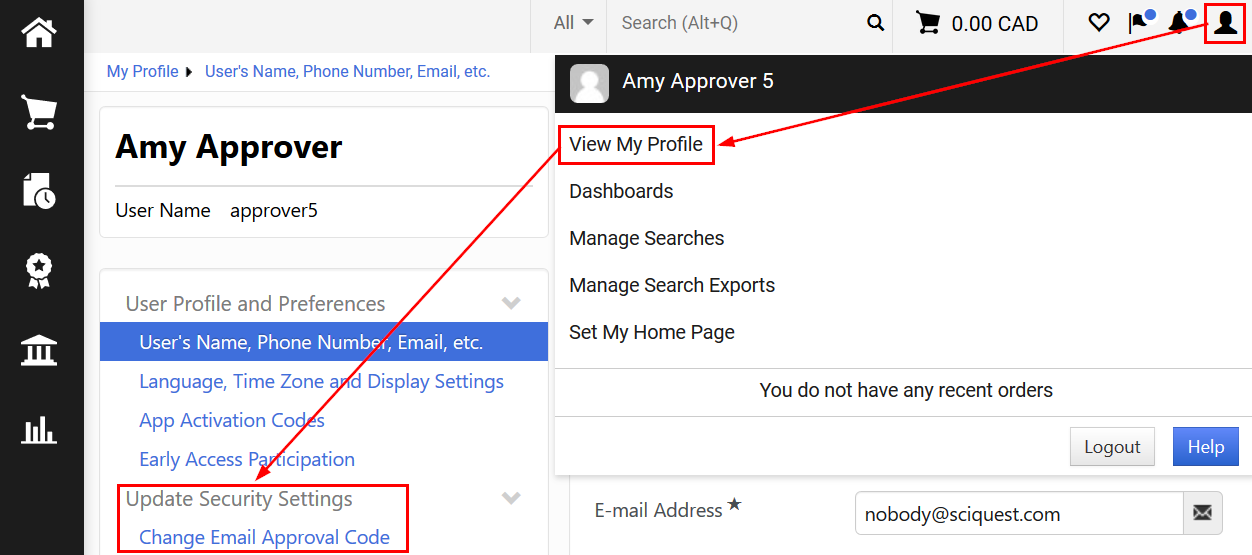Screen dimensions: 1252x555
Task: Open the bar chart reporting icon
Action: pyautogui.click(x=40, y=431)
